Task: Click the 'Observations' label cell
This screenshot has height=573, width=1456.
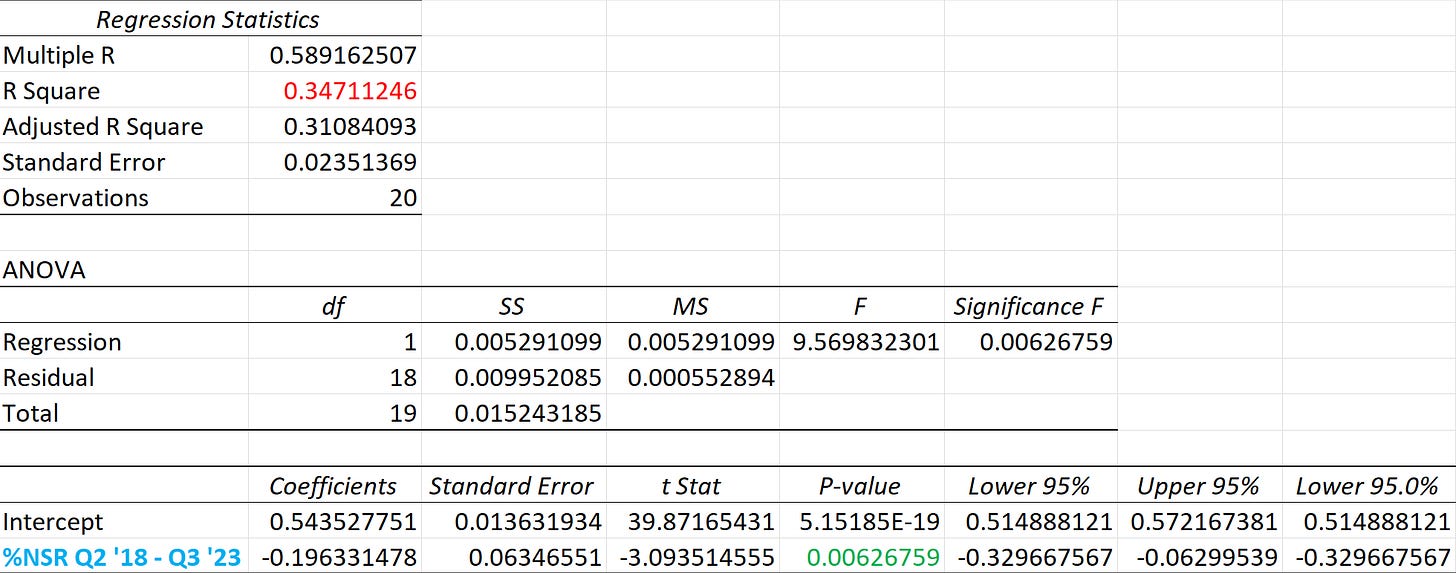Action: pos(76,198)
